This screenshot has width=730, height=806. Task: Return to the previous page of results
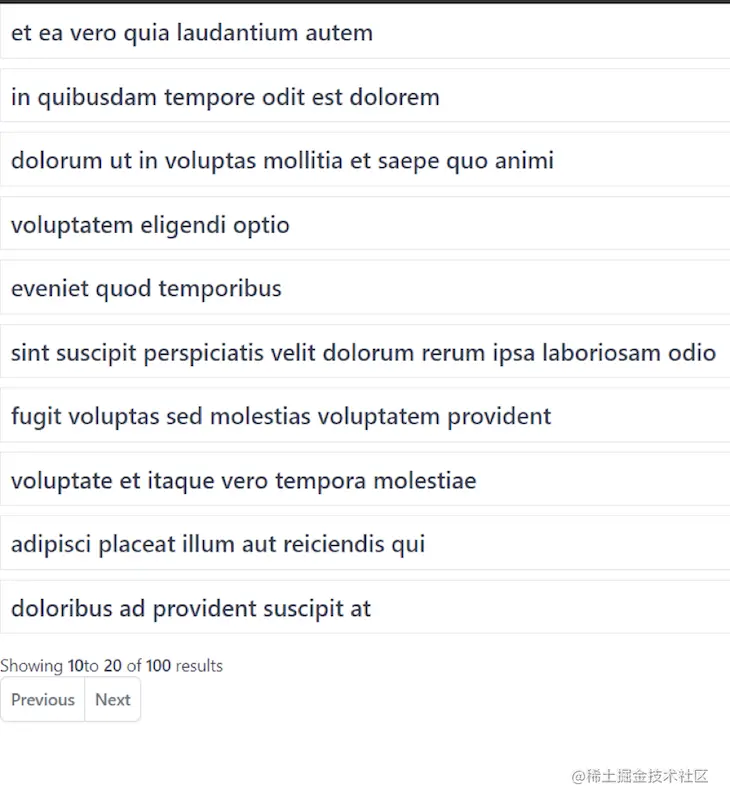[x=43, y=699]
